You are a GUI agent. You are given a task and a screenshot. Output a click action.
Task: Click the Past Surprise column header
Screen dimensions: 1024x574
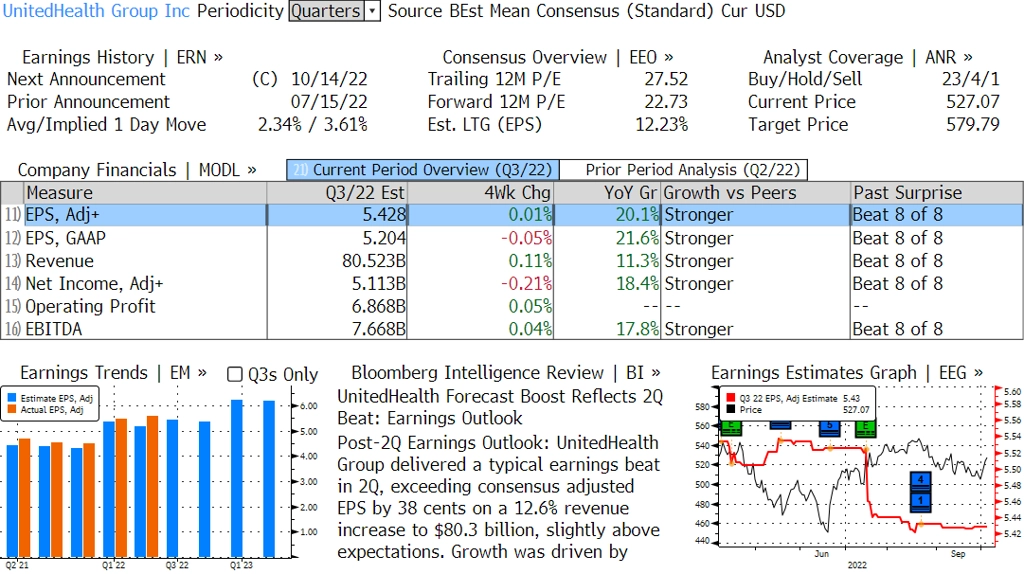click(936, 193)
